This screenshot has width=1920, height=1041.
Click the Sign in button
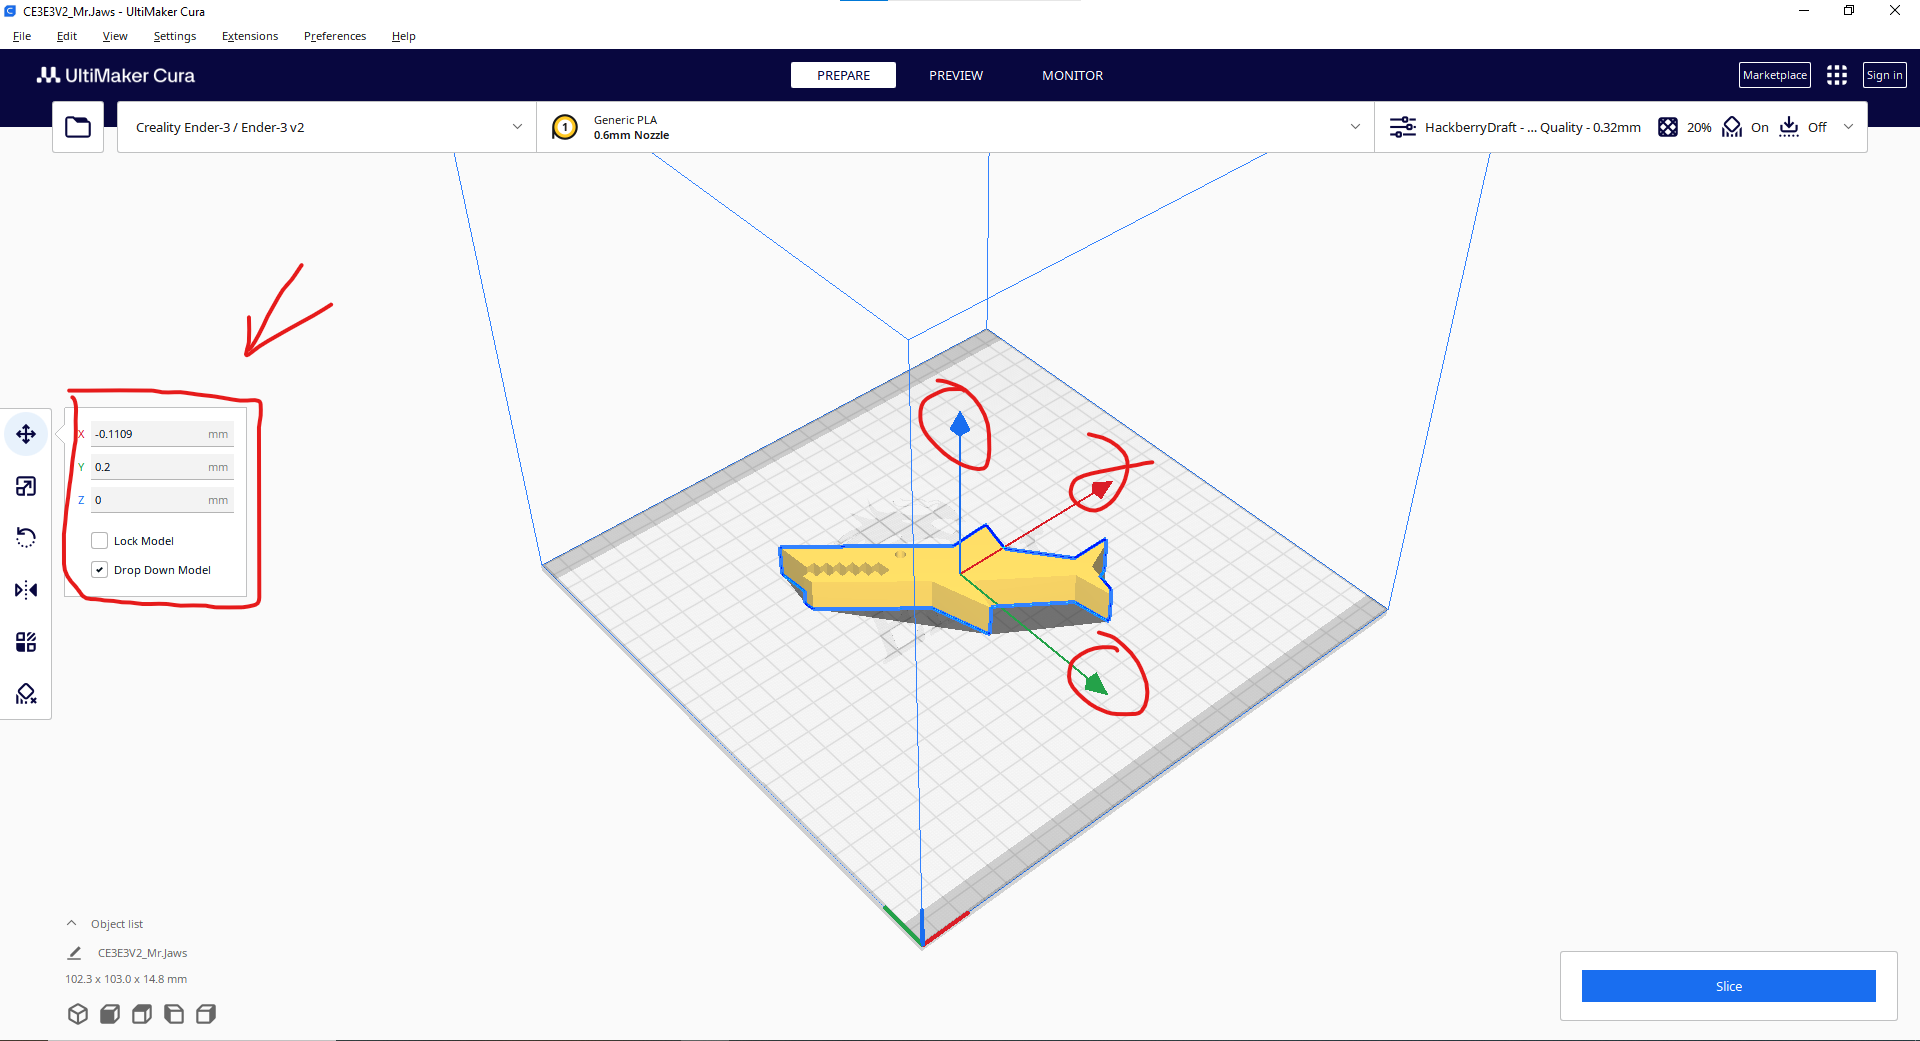(x=1885, y=75)
